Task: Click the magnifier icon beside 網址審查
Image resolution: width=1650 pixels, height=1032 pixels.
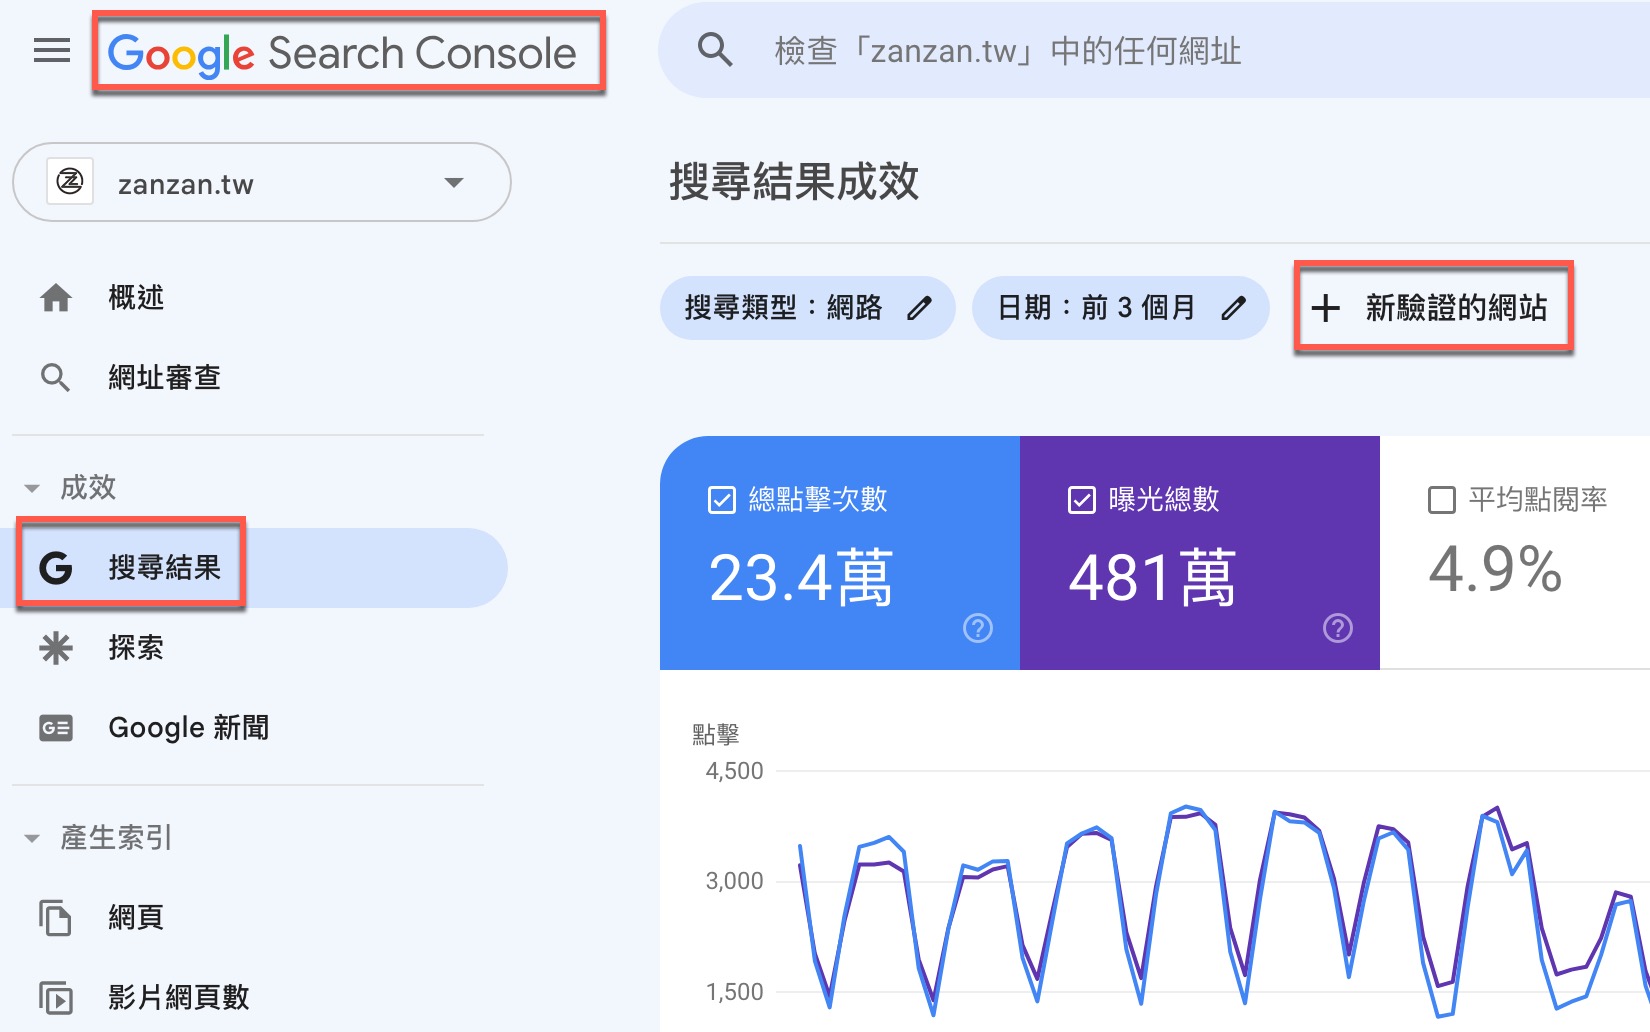Action: coord(55,377)
